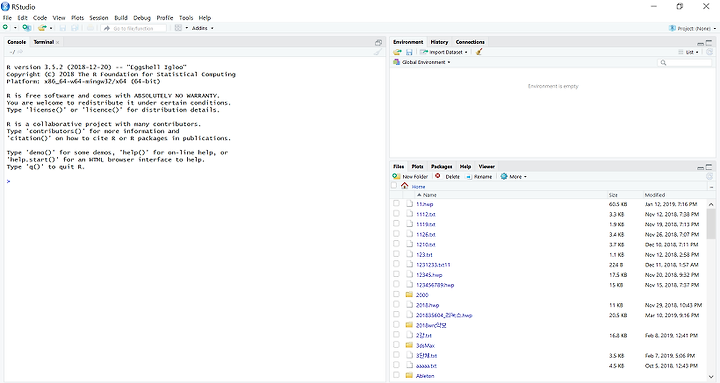720x383 pixels.
Task: Check the box for 123.txt
Action: (396, 253)
